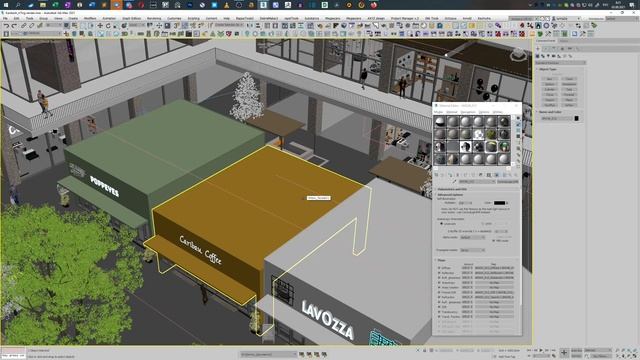
Task: Click Get Material in Material Editor
Action: click(436, 175)
